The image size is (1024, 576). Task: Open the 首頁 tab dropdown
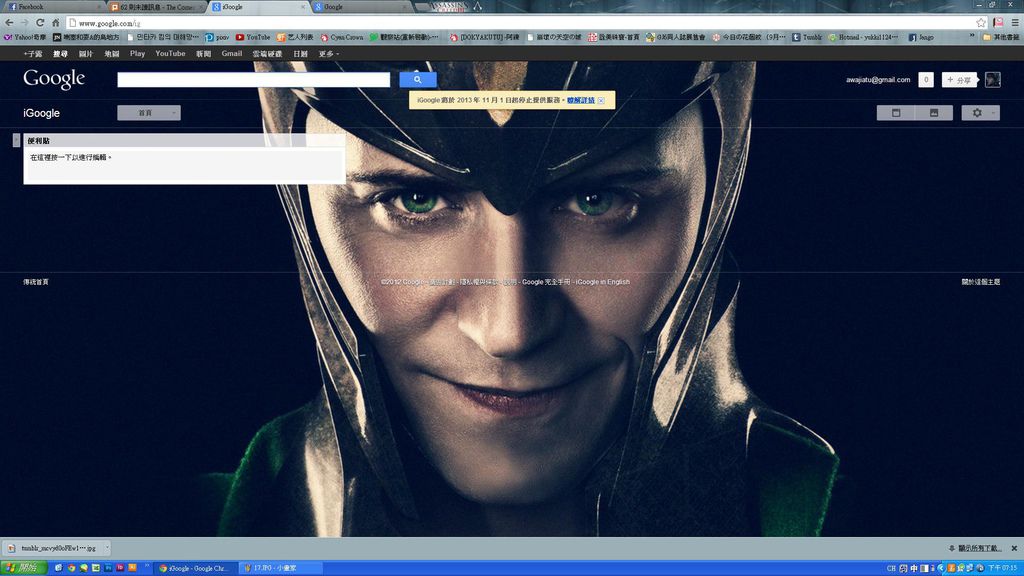click(x=149, y=113)
